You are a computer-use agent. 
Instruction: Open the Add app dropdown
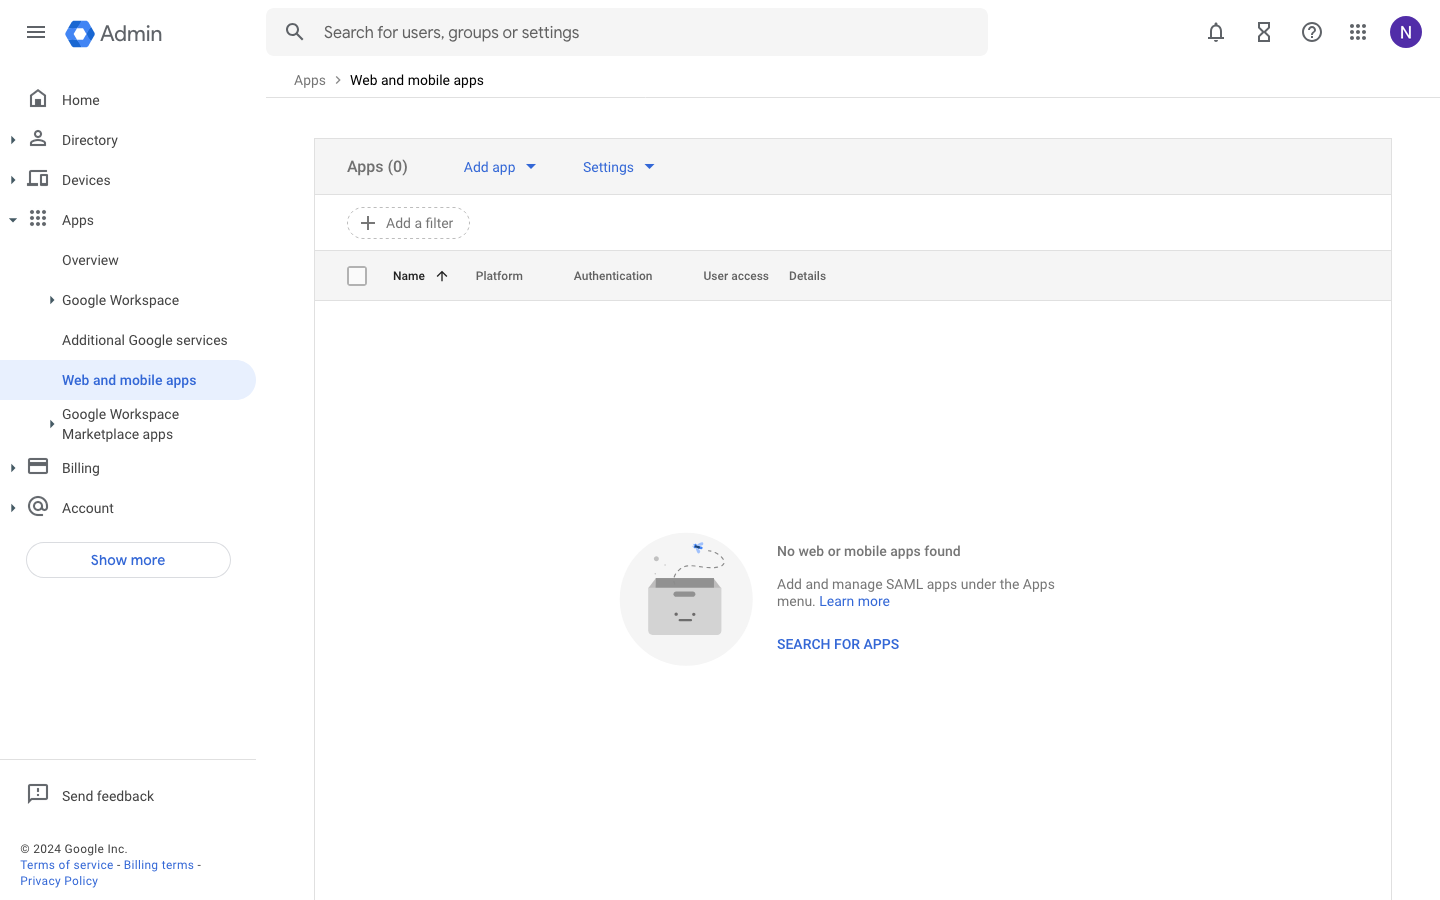pyautogui.click(x=499, y=167)
